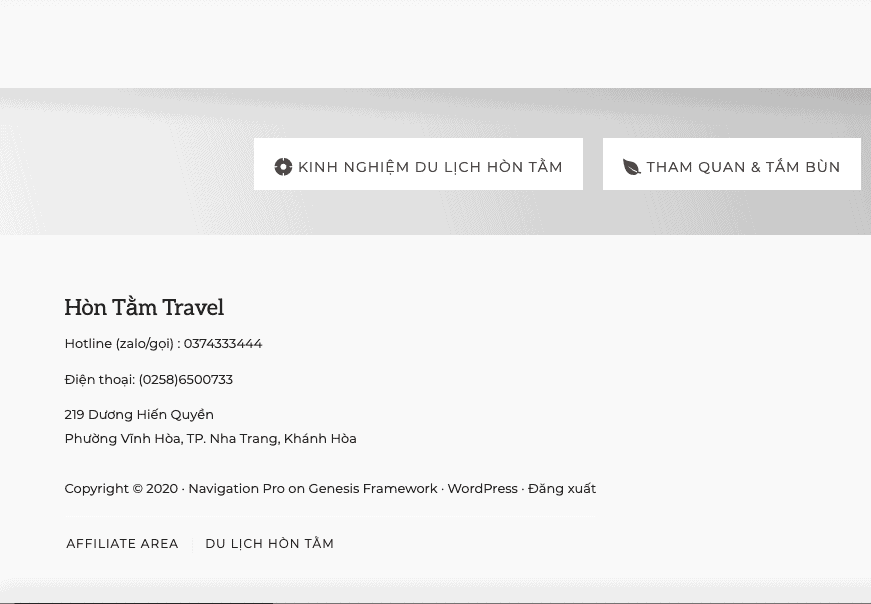Click the 219 Dương Hiến Quyền address
The height and width of the screenshot is (604, 871).
tap(139, 415)
